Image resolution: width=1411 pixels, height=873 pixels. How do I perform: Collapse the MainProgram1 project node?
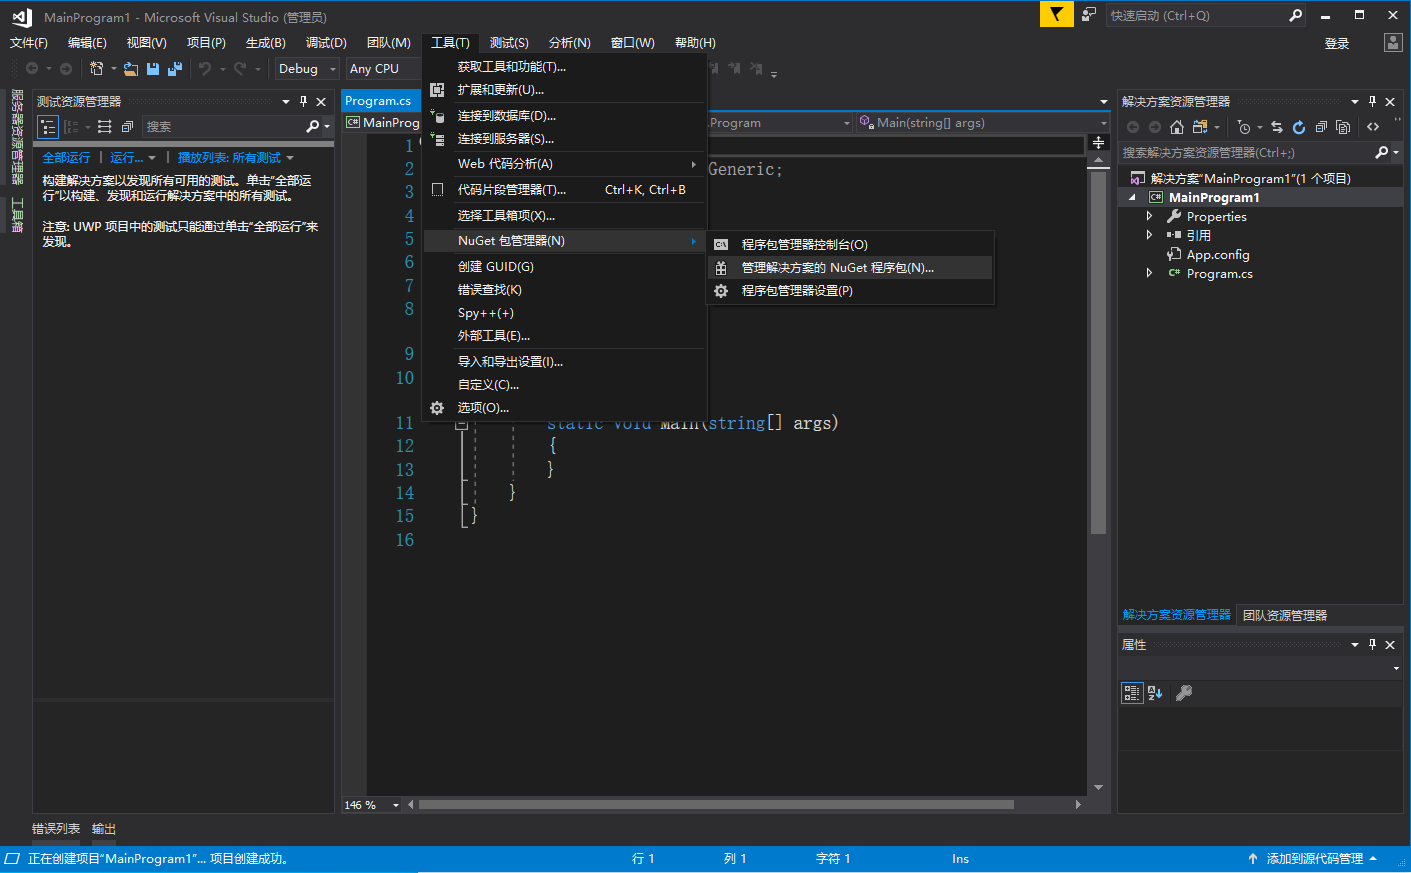click(x=1133, y=198)
